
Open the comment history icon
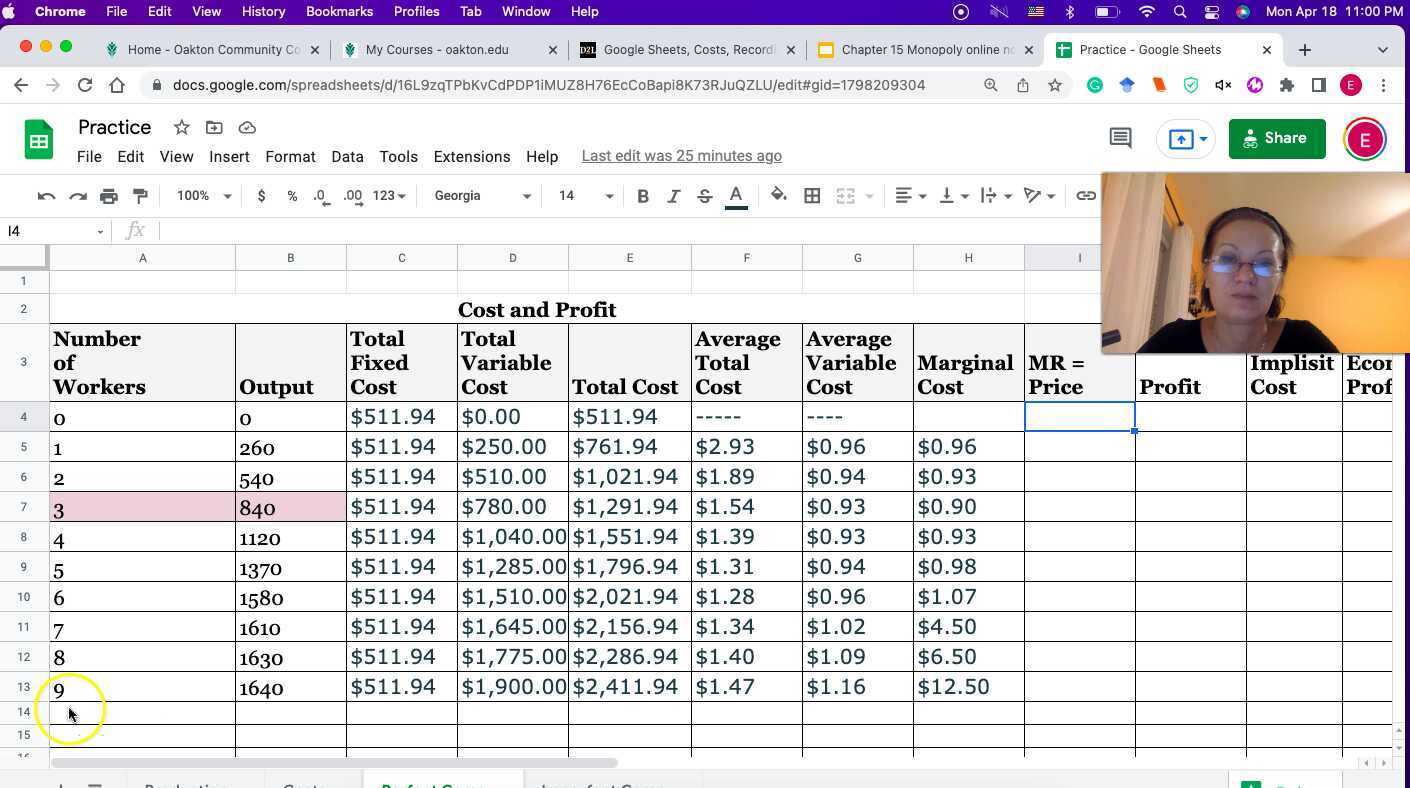point(1120,139)
